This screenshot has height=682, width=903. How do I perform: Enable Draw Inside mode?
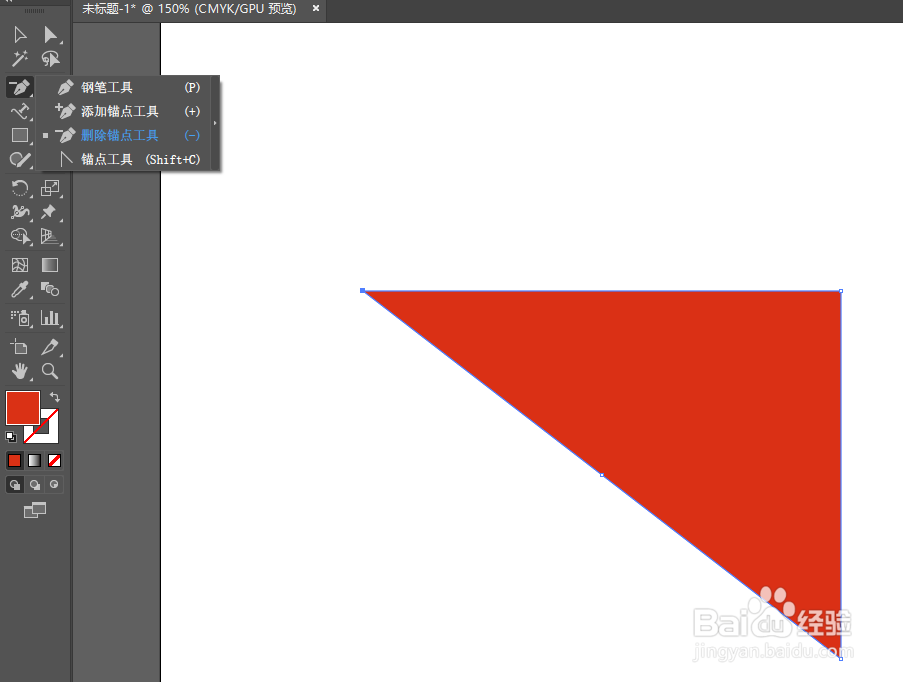pyautogui.click(x=54, y=485)
